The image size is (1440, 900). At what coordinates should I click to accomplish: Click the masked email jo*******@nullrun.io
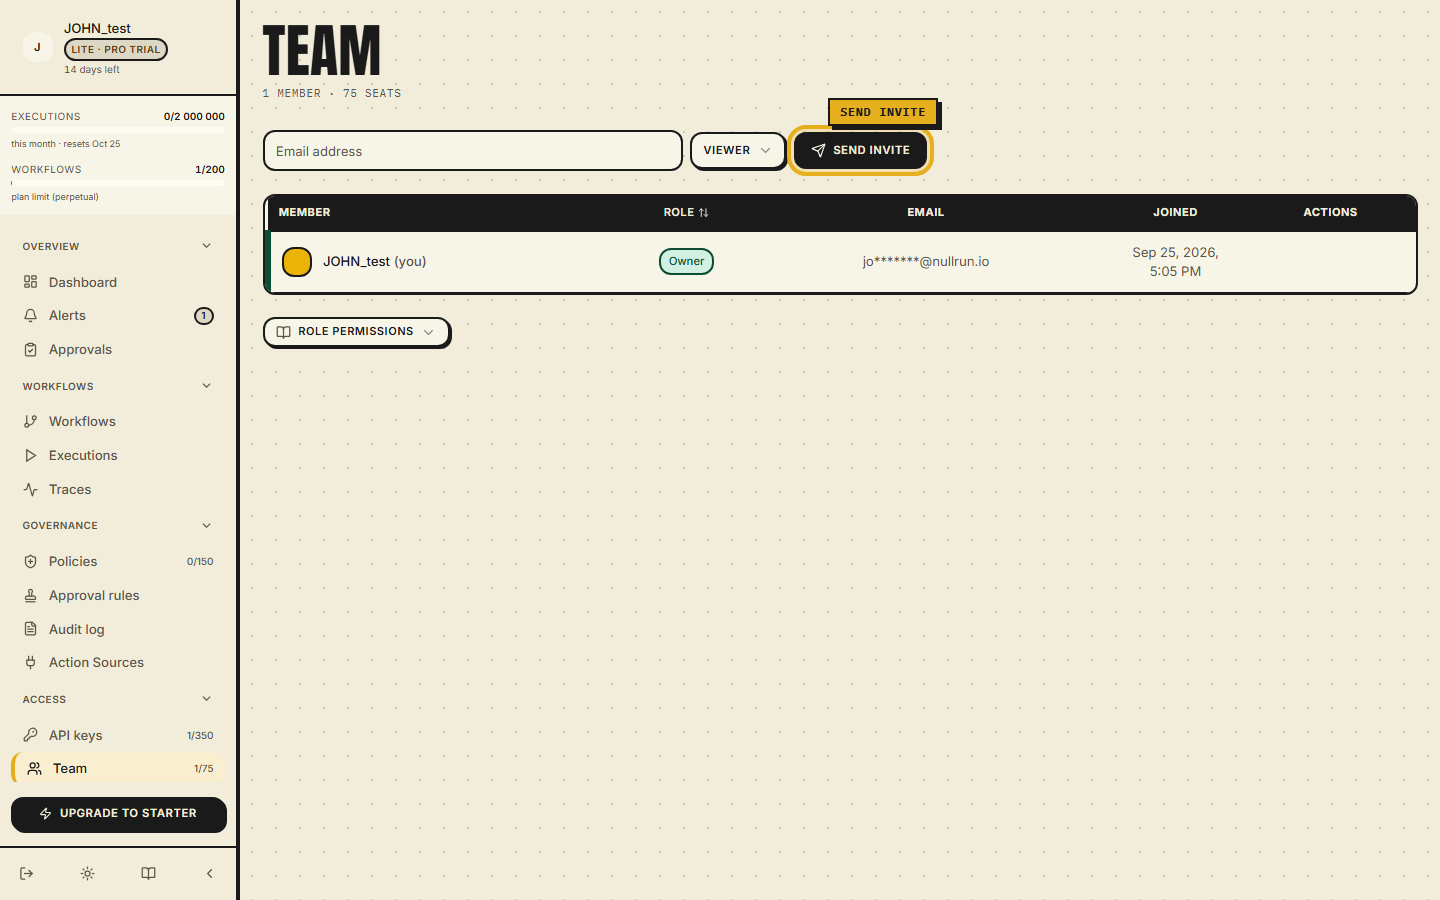pyautogui.click(x=926, y=262)
